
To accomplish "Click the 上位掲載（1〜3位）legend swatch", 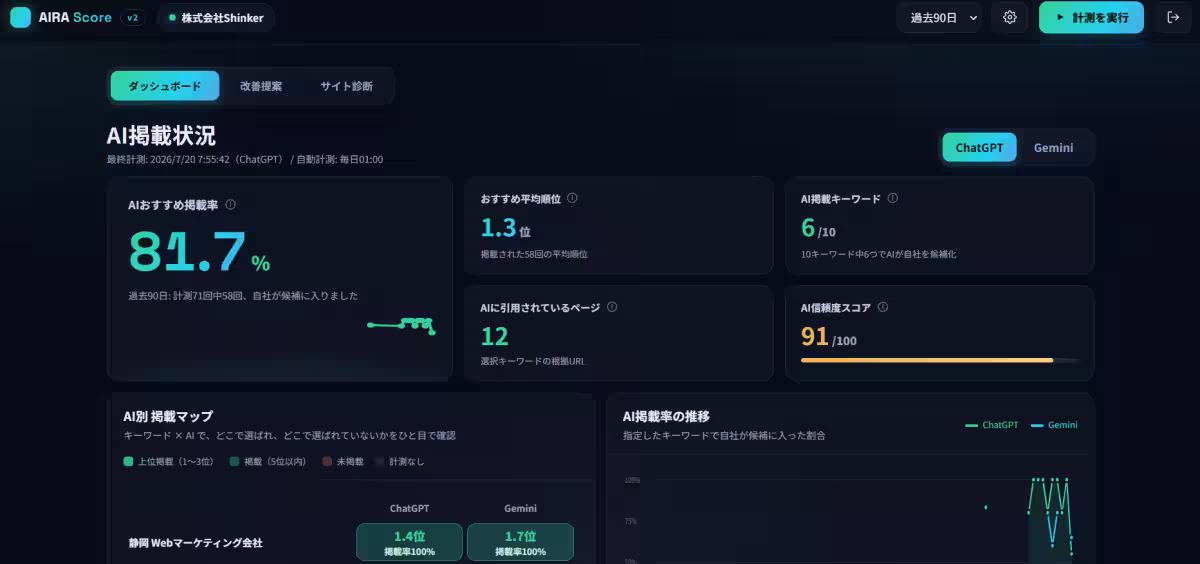I will pyautogui.click(x=128, y=461).
